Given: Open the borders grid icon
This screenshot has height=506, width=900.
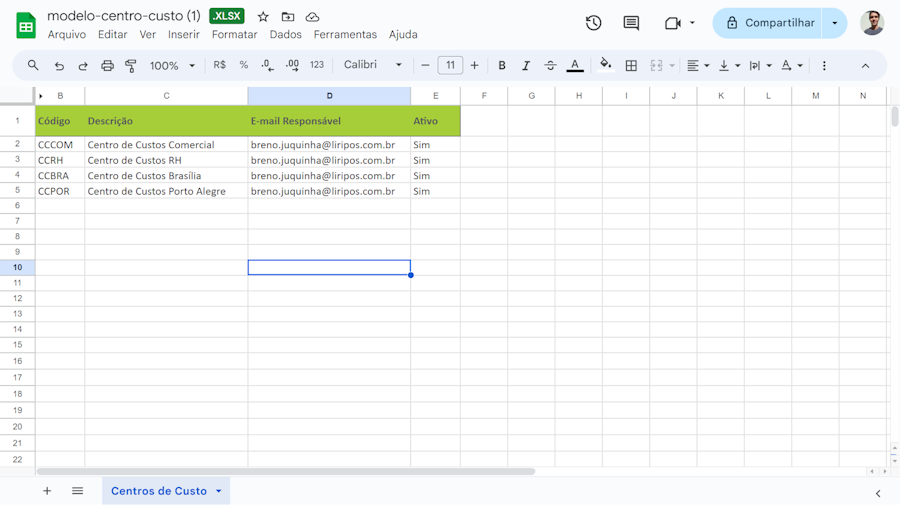Looking at the screenshot, I should click(631, 65).
